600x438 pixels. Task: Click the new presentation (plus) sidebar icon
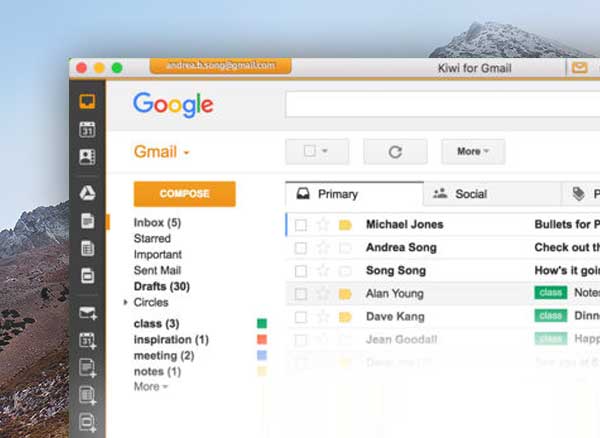[88, 423]
